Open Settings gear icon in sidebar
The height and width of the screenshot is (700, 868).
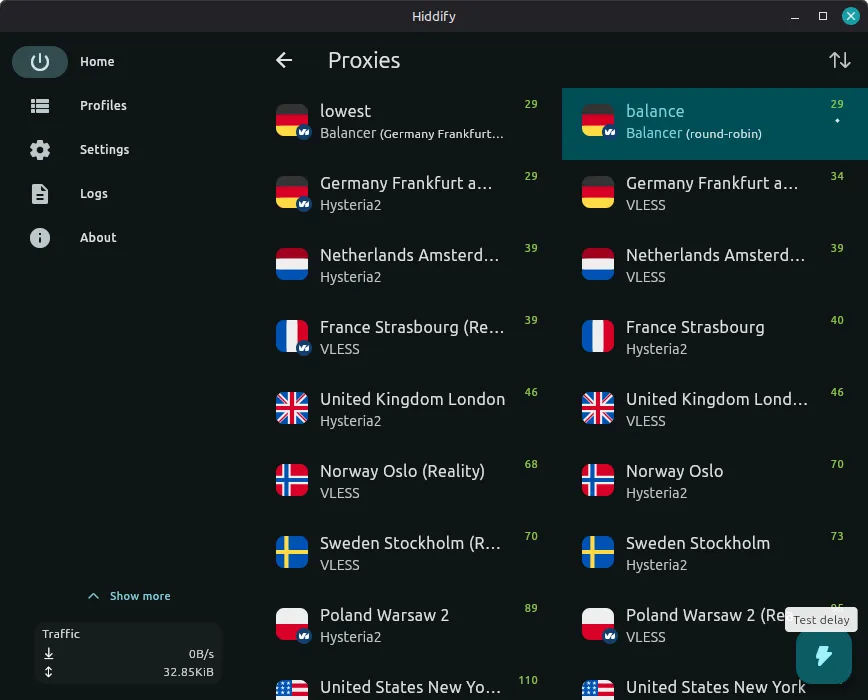point(40,150)
